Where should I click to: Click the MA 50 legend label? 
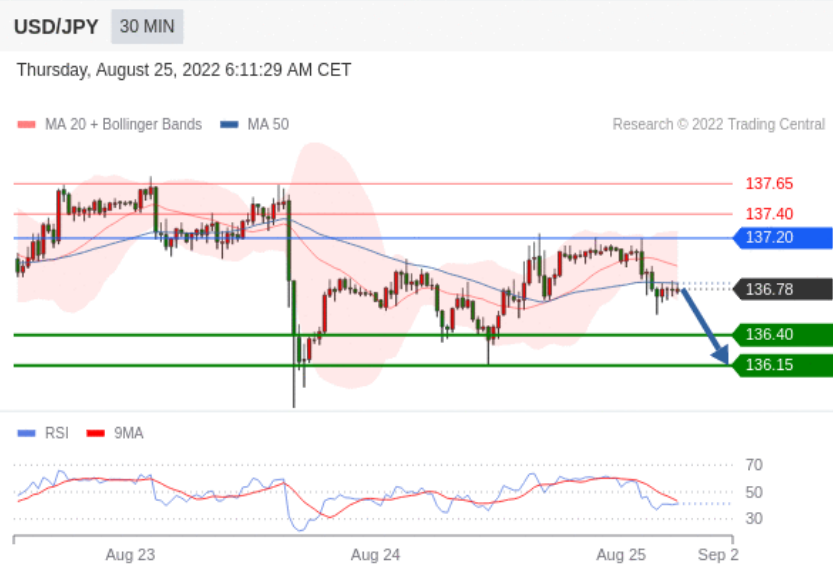click(x=268, y=124)
